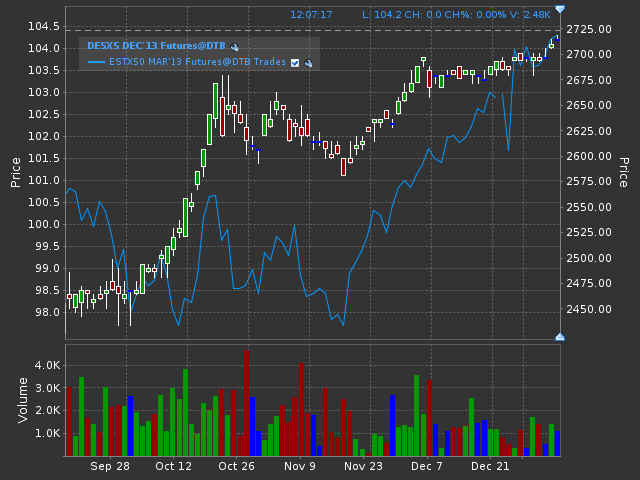Click the 2725.00 right axis value
This screenshot has width=640, height=480.
coord(589,29)
